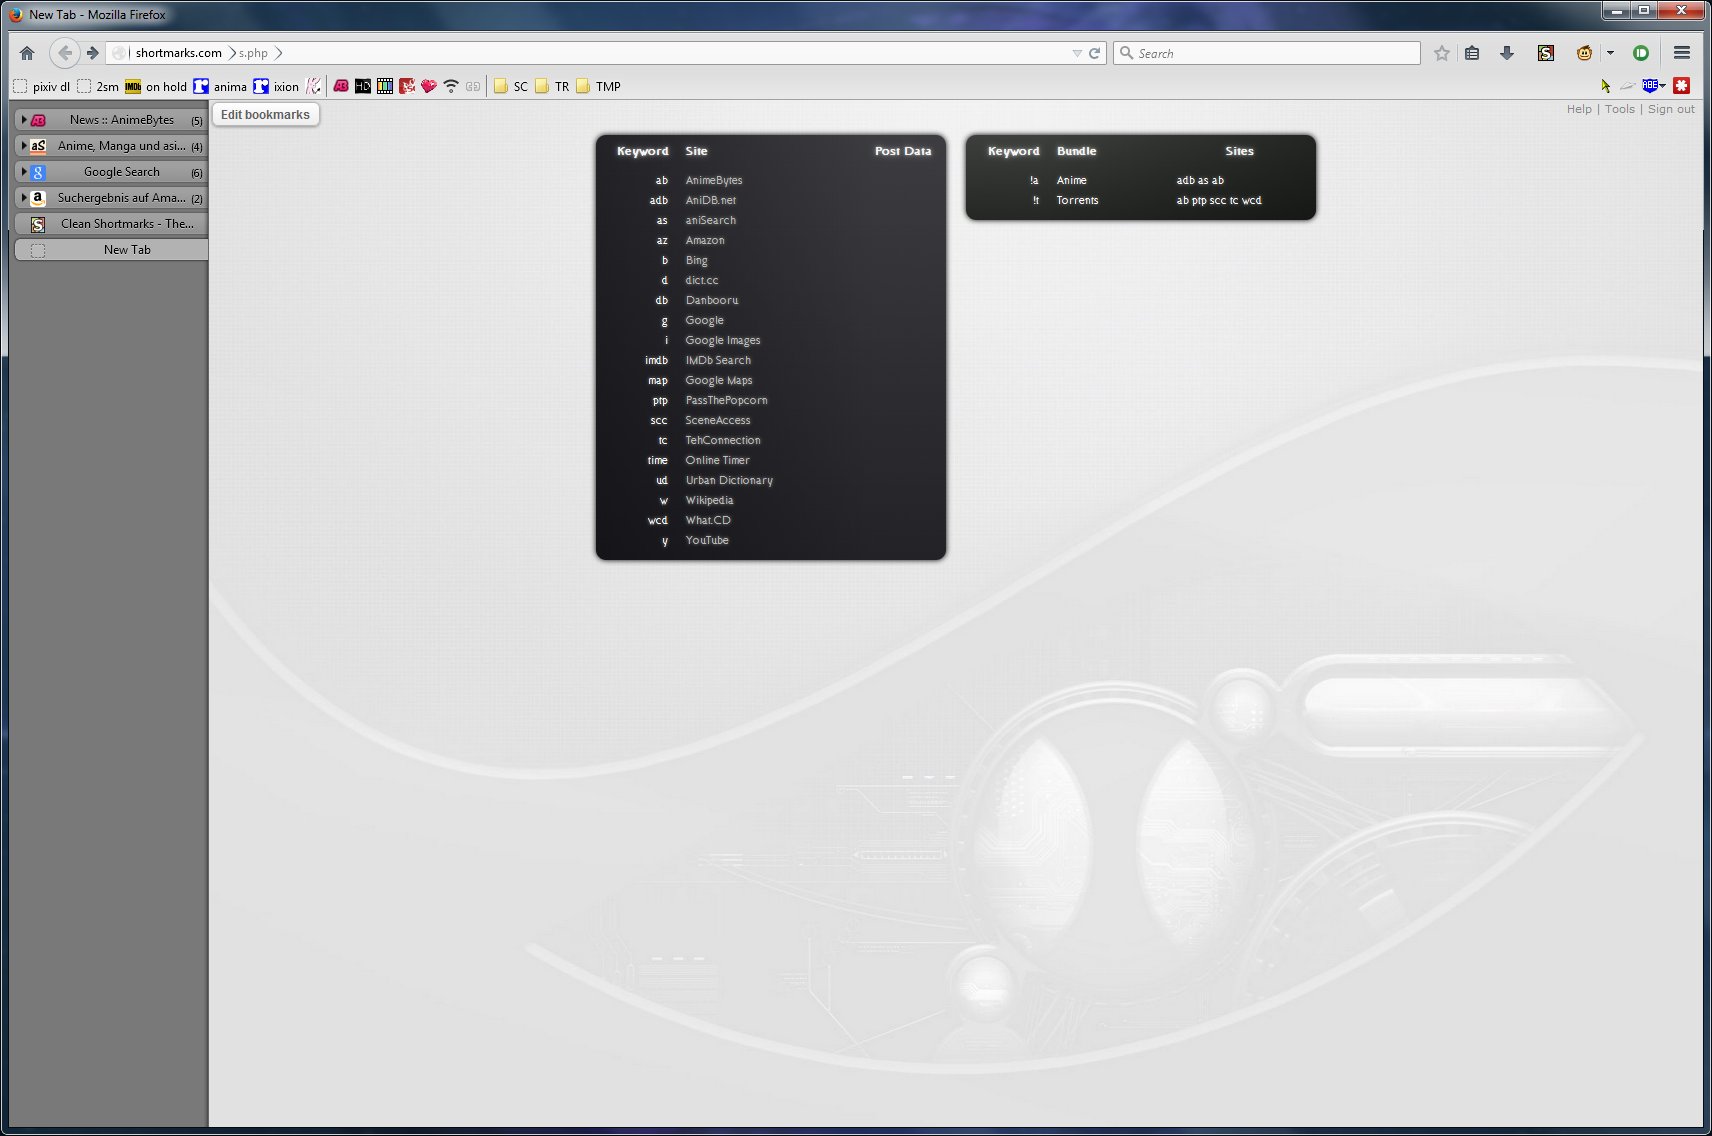Open the downloads arrow icon

(1507, 53)
